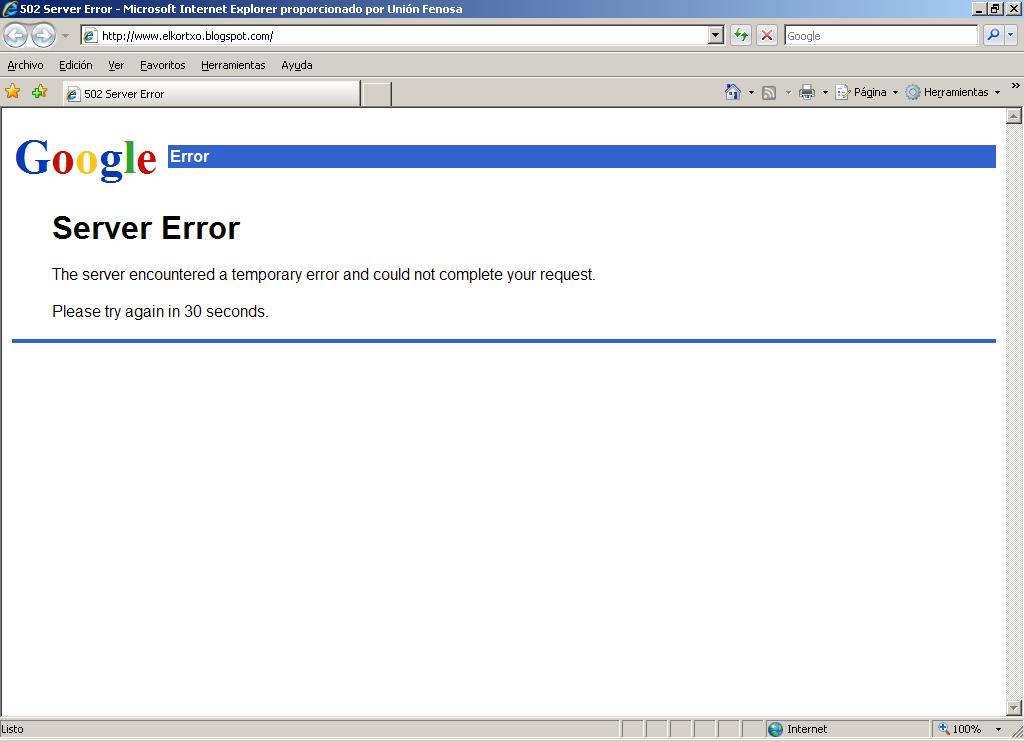Click the blue Error banner label

tap(189, 157)
